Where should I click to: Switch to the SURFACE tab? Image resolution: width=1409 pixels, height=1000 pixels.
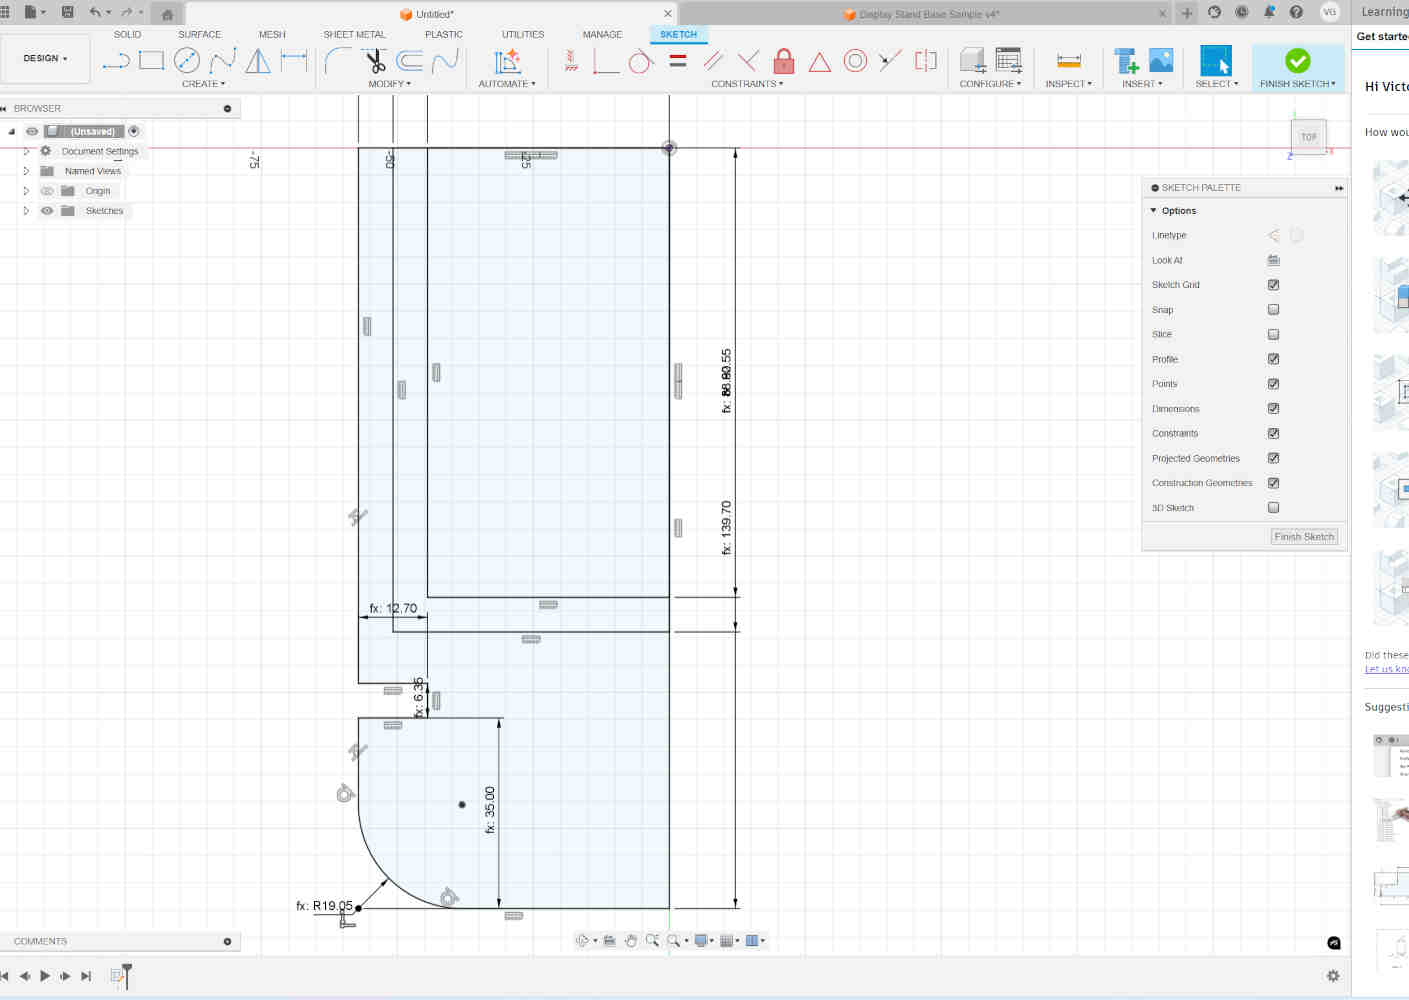coord(199,34)
